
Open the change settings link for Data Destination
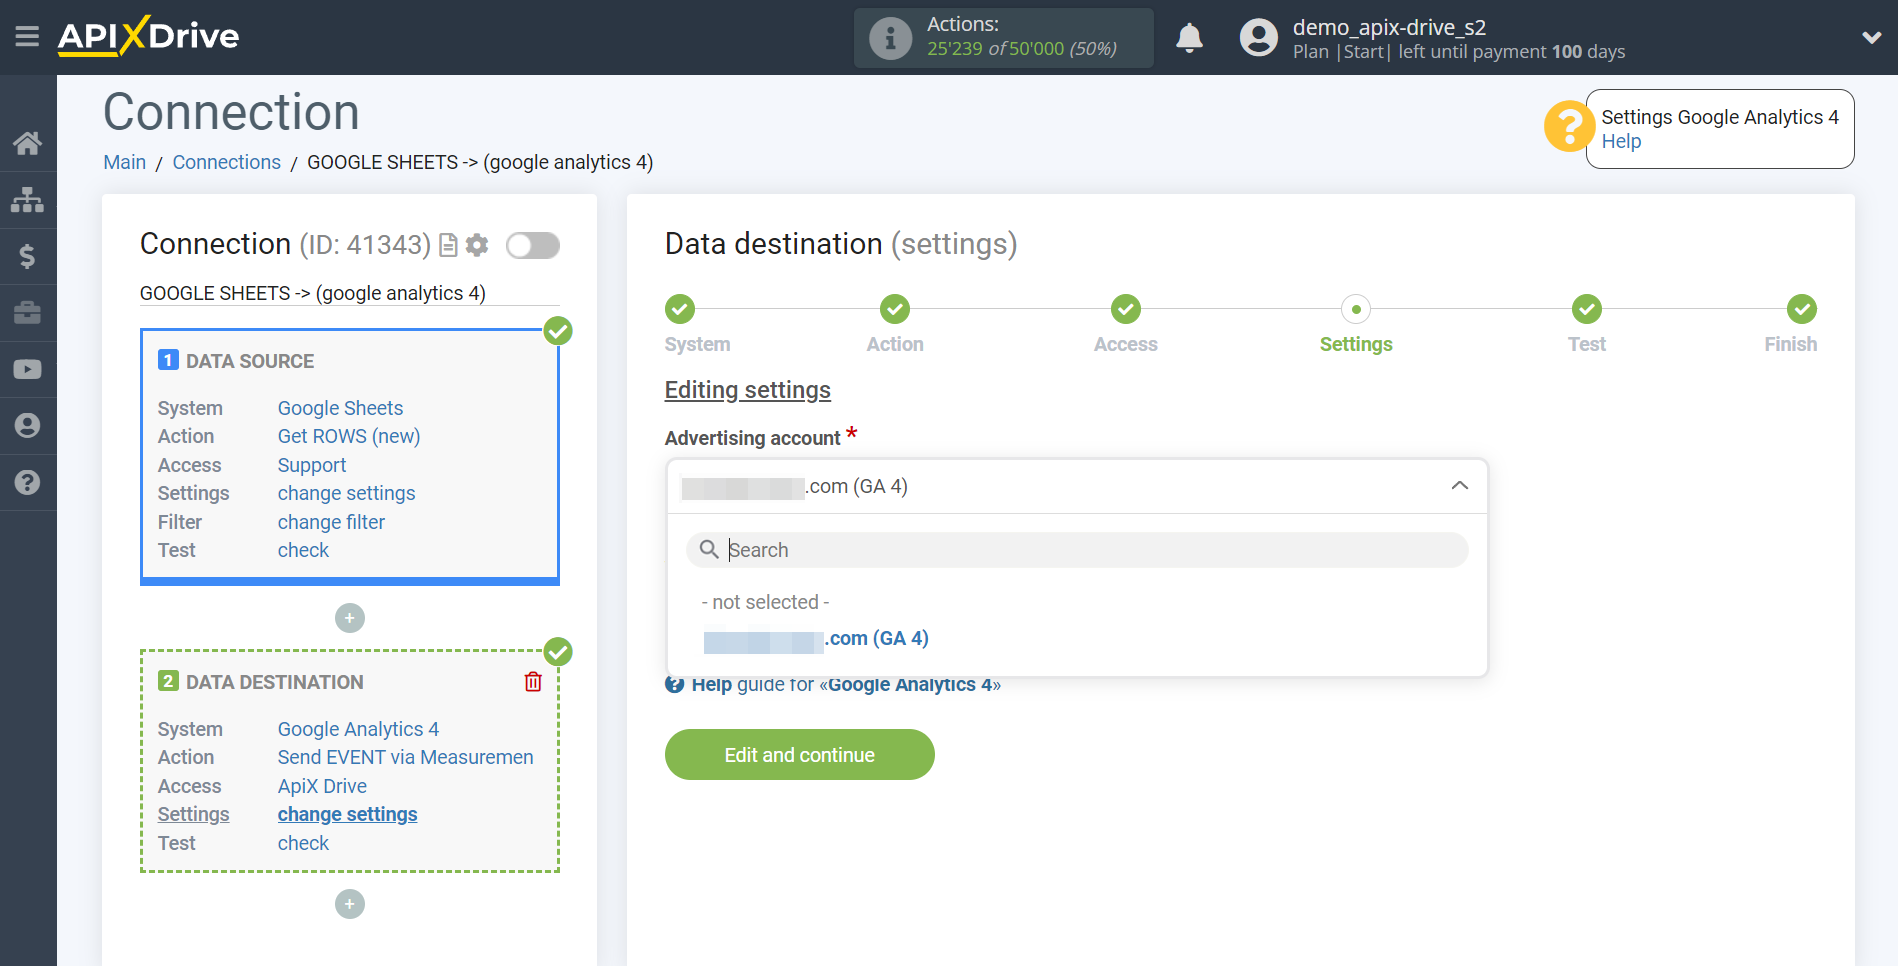tap(347, 814)
